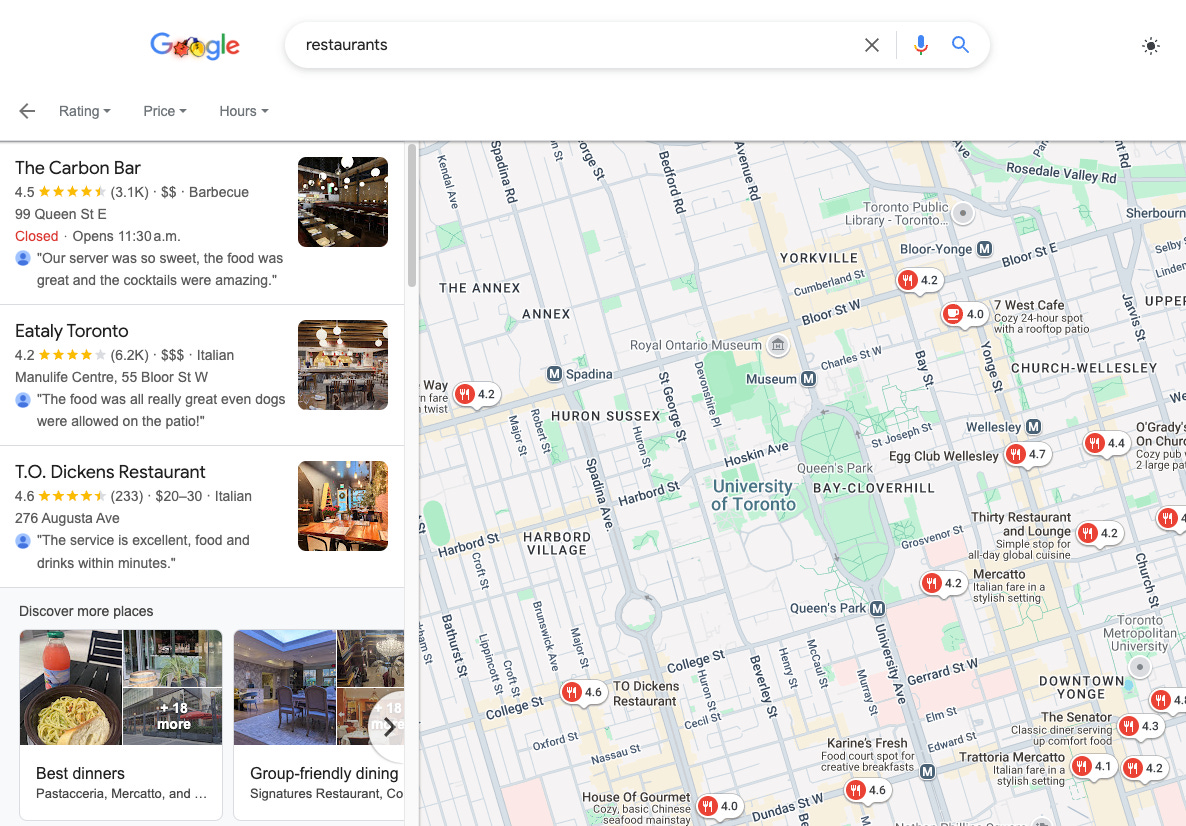Open the Hours filter dropdown
The image size is (1186, 826).
click(x=244, y=111)
